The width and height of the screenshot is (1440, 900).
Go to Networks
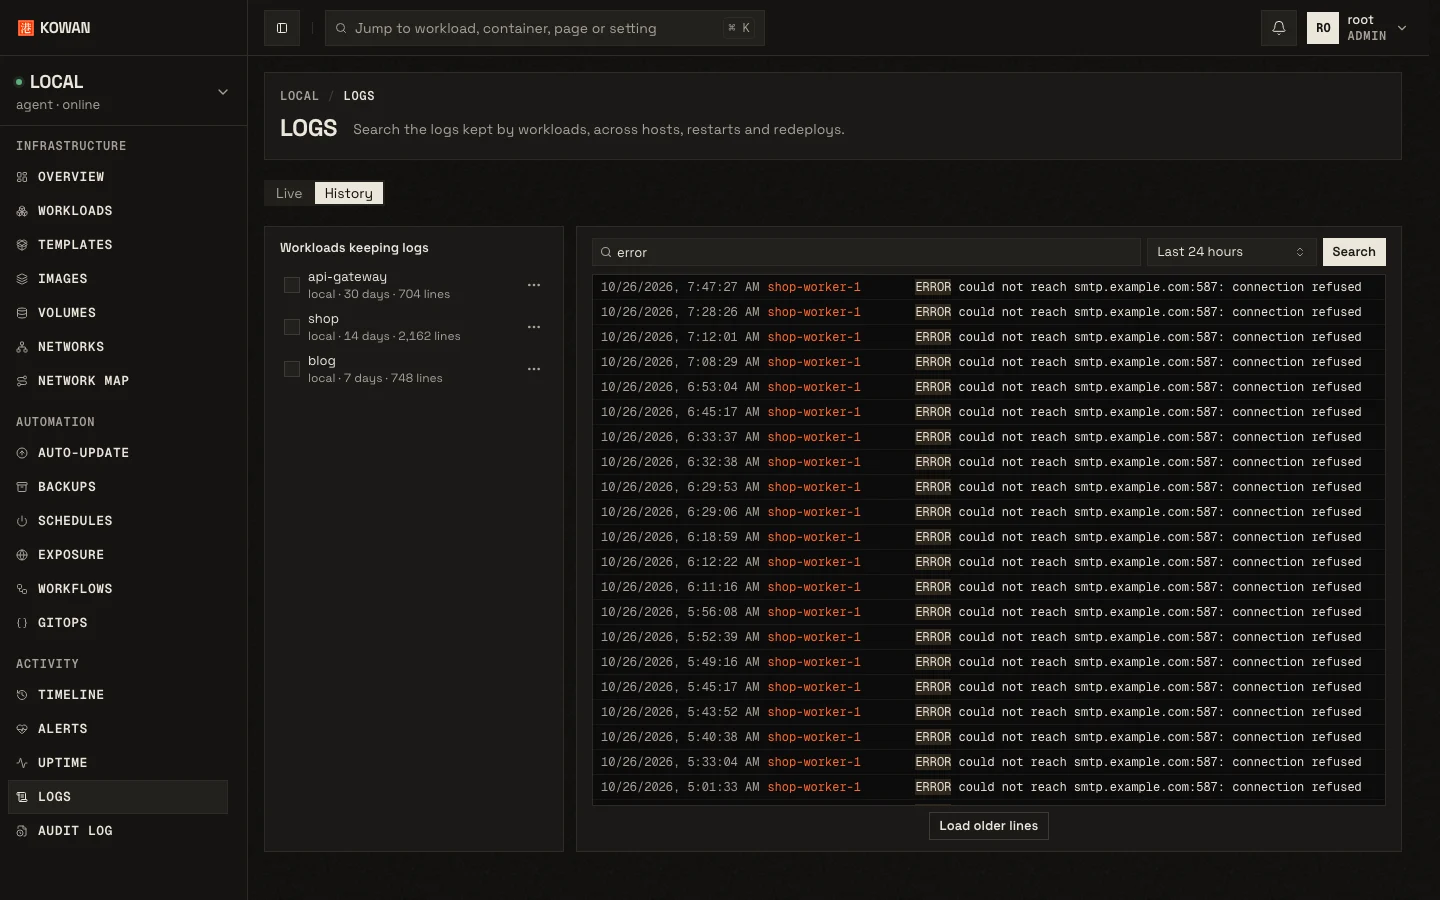(118, 347)
